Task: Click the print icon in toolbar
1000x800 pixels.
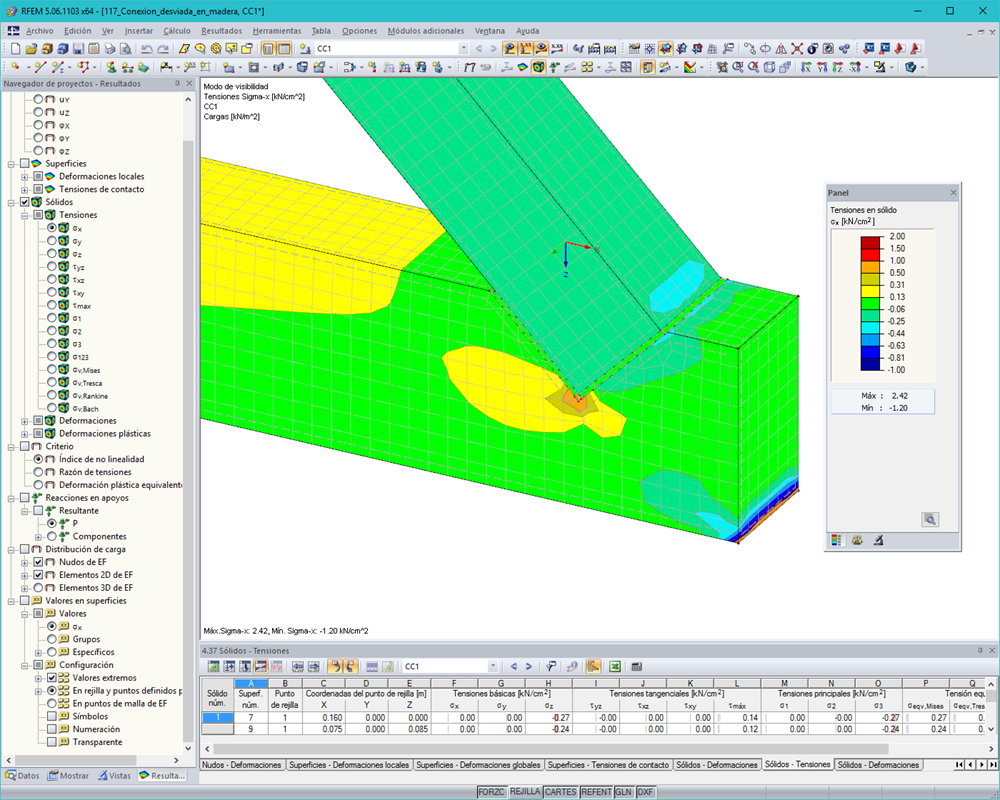Action: (110, 48)
